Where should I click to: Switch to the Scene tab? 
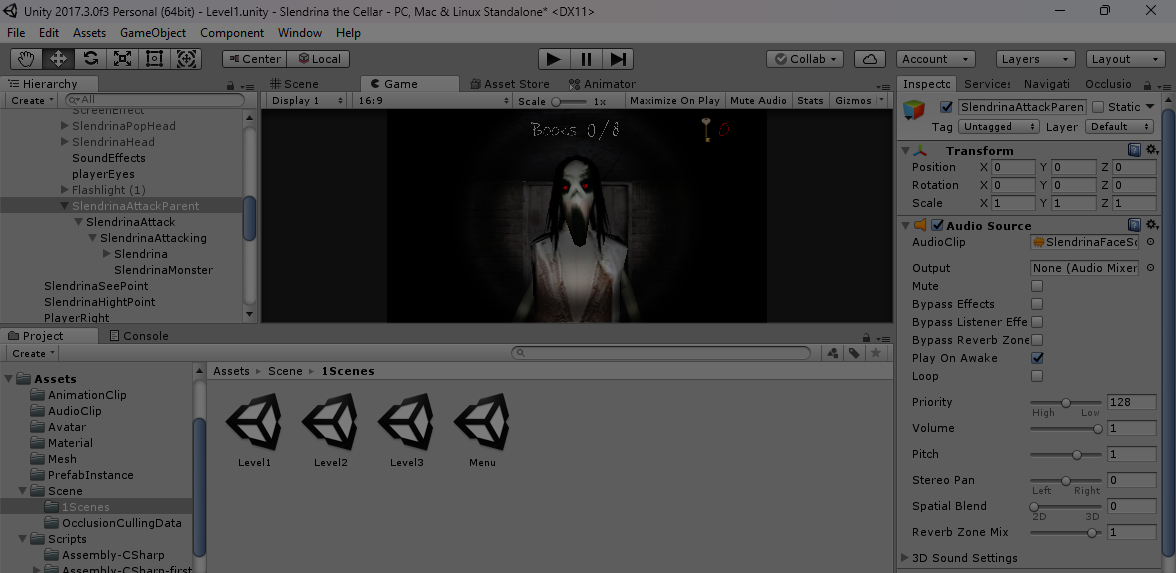(x=294, y=84)
